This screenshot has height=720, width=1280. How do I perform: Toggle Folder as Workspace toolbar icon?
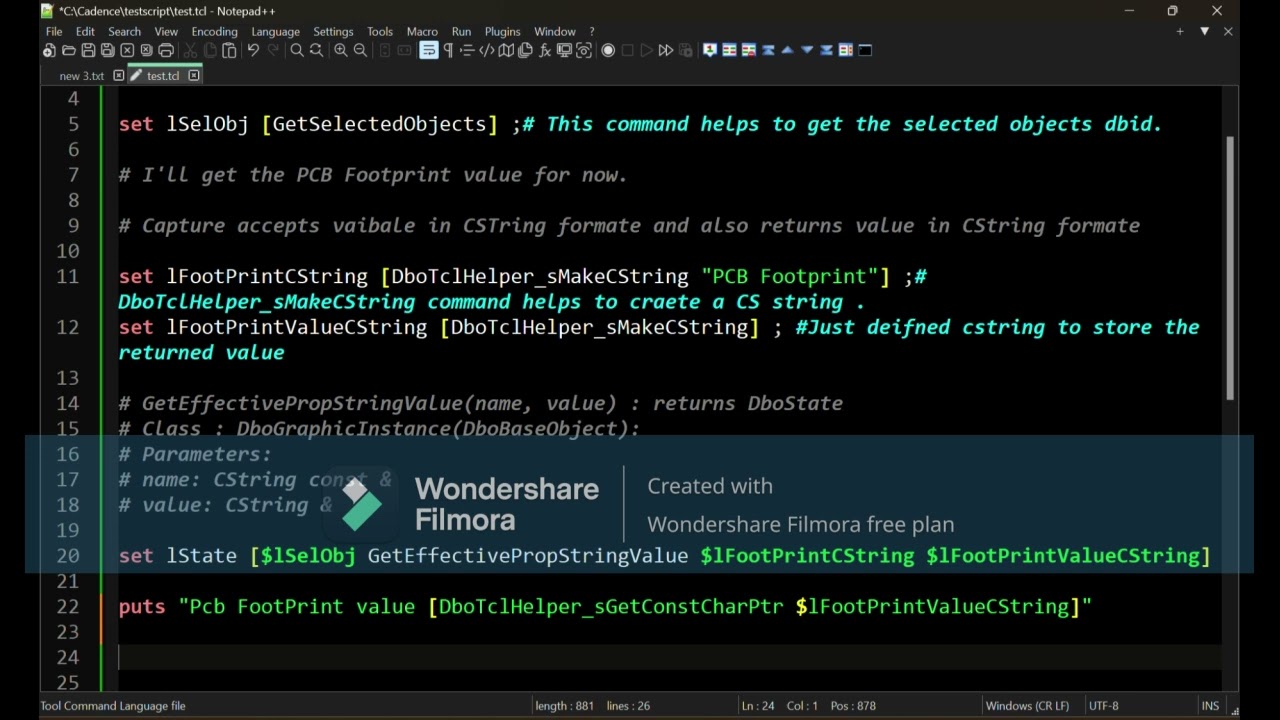(x=564, y=50)
